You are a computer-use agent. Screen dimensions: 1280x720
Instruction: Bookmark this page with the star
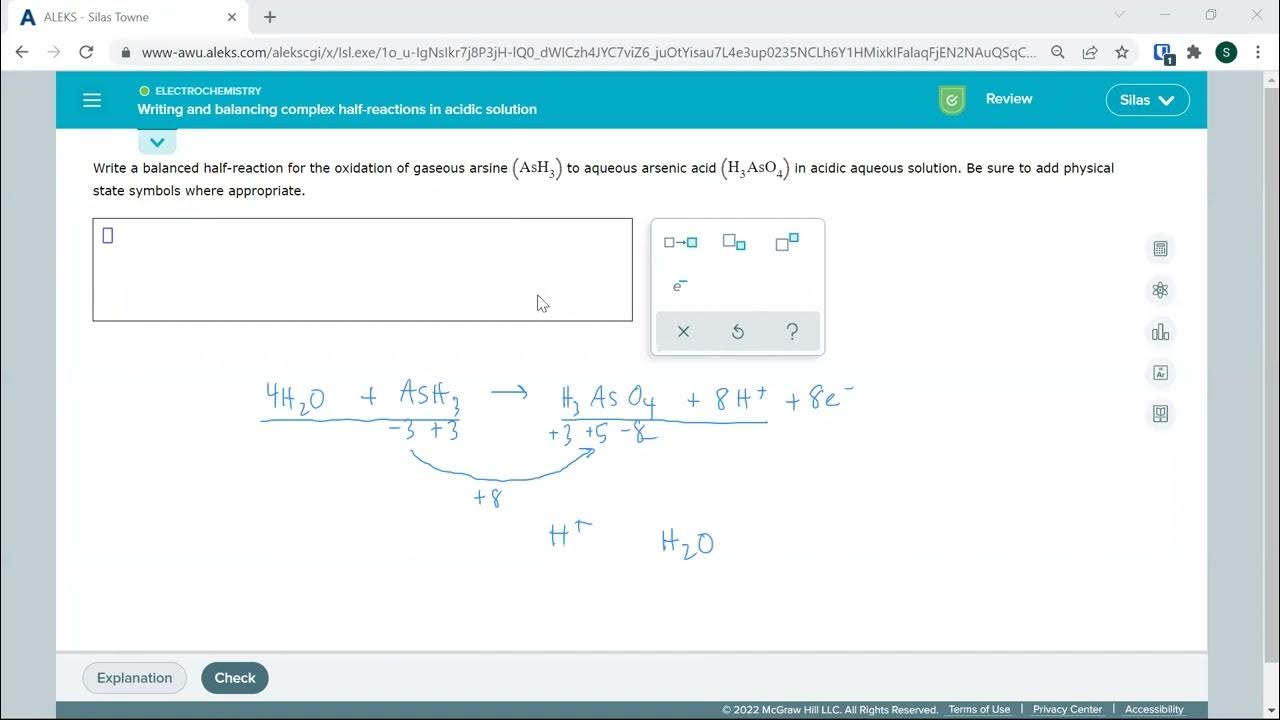click(x=1122, y=53)
